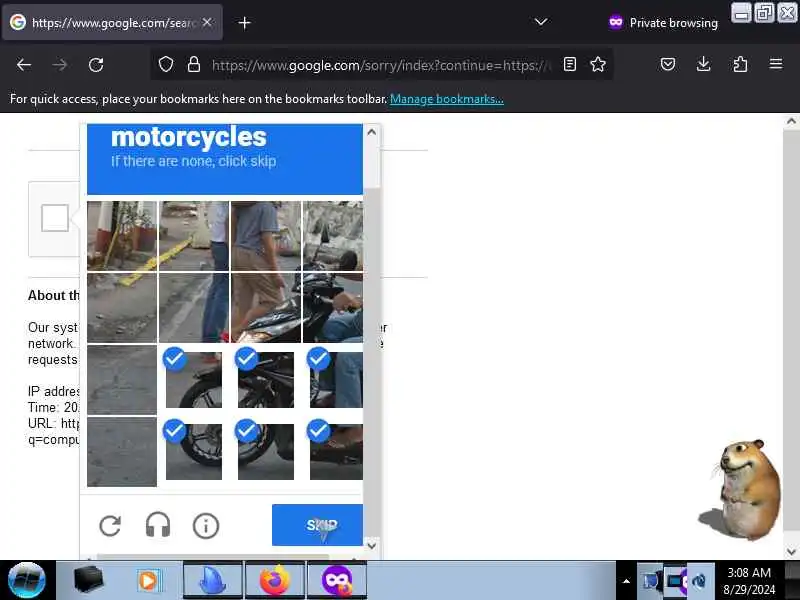Deselect the checked rider's leg tile
This screenshot has width=800, height=600.
(x=333, y=380)
